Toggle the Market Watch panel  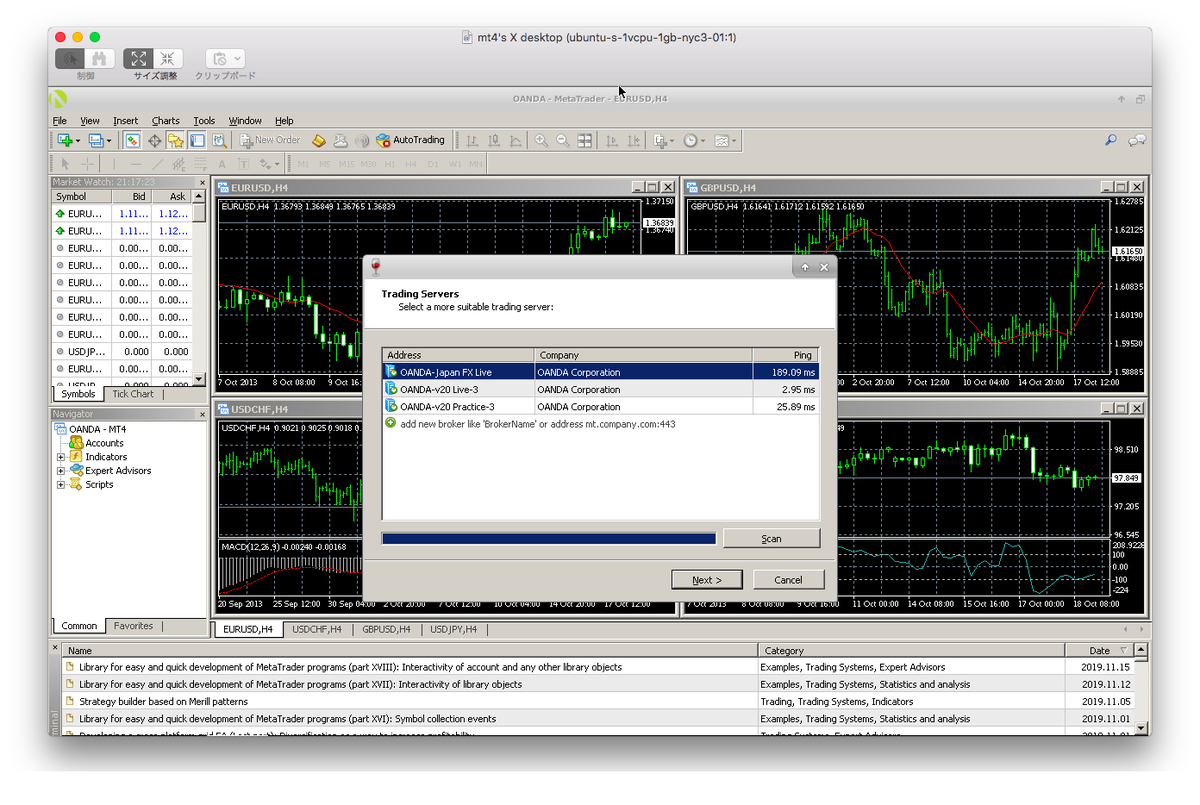132,141
